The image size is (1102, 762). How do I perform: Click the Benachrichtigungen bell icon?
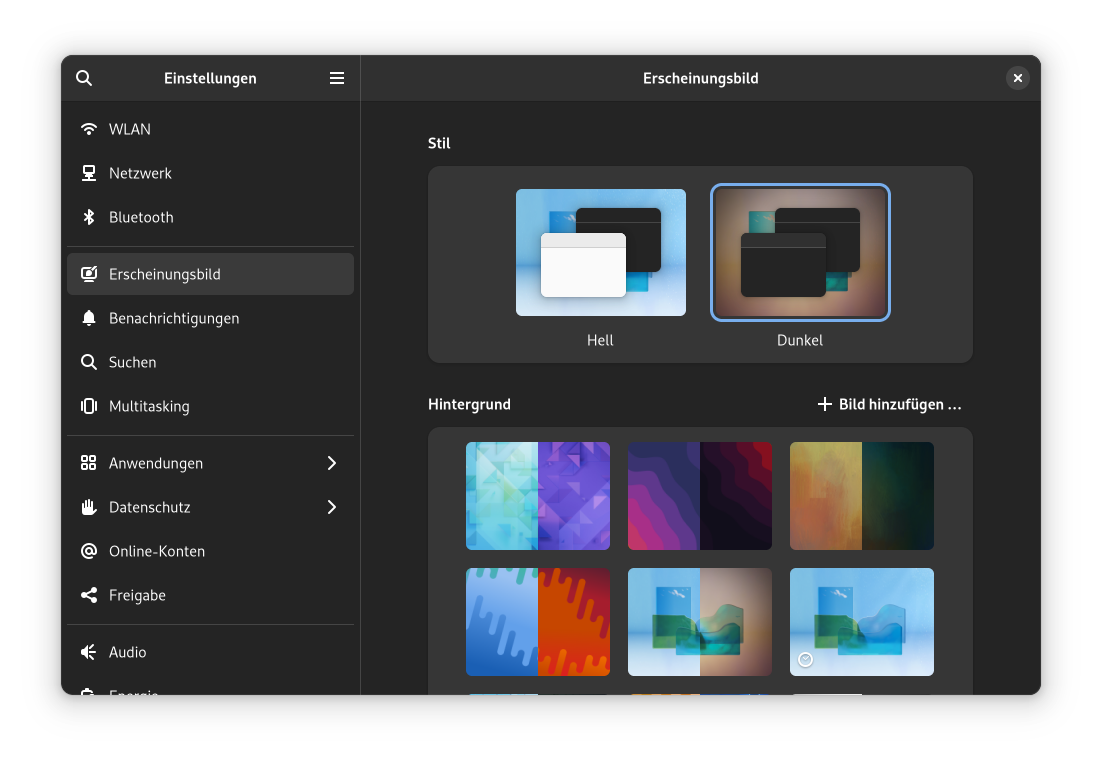click(89, 318)
